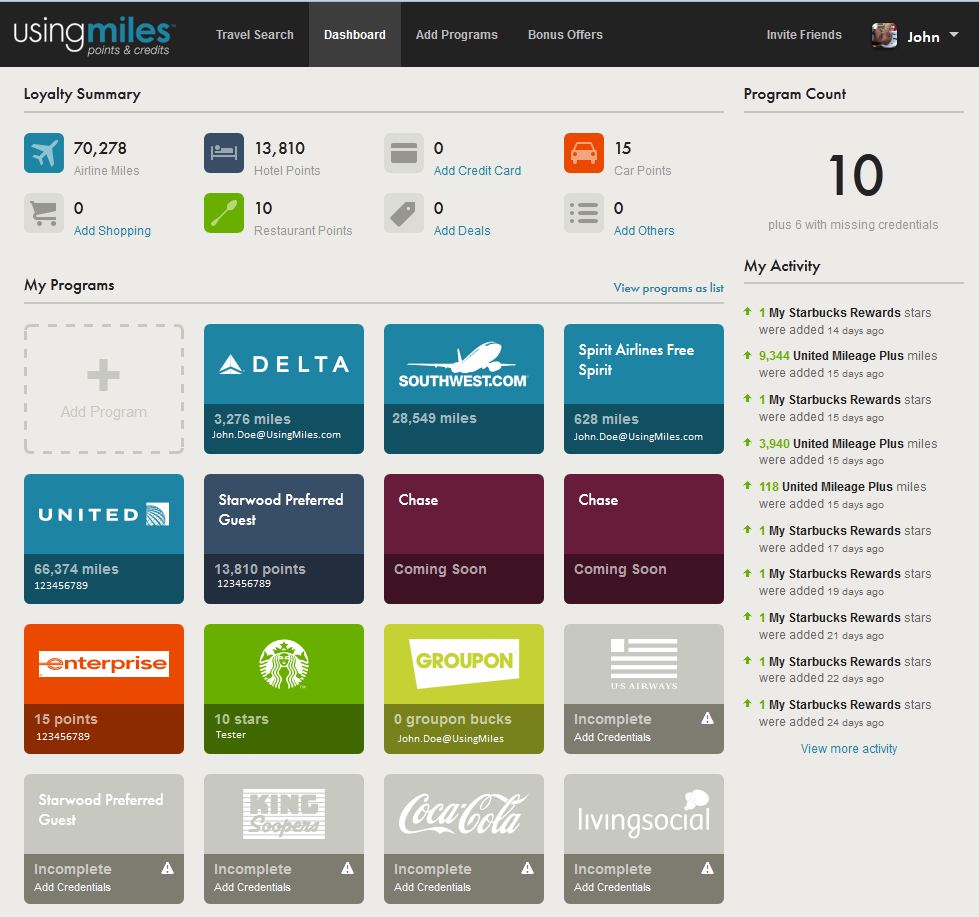Click Add Credentials on King Soopers tile
The image size is (979, 917).
click(252, 887)
